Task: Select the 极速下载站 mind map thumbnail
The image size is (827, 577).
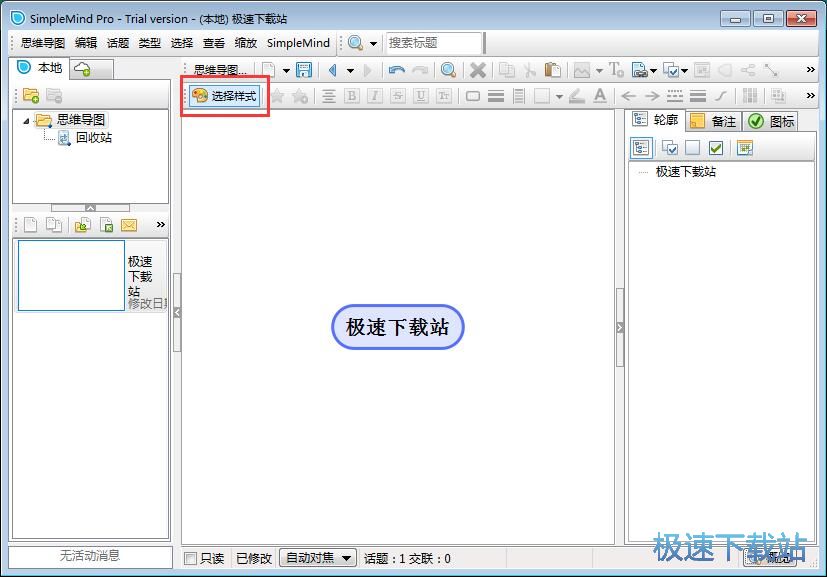Action: pos(71,275)
